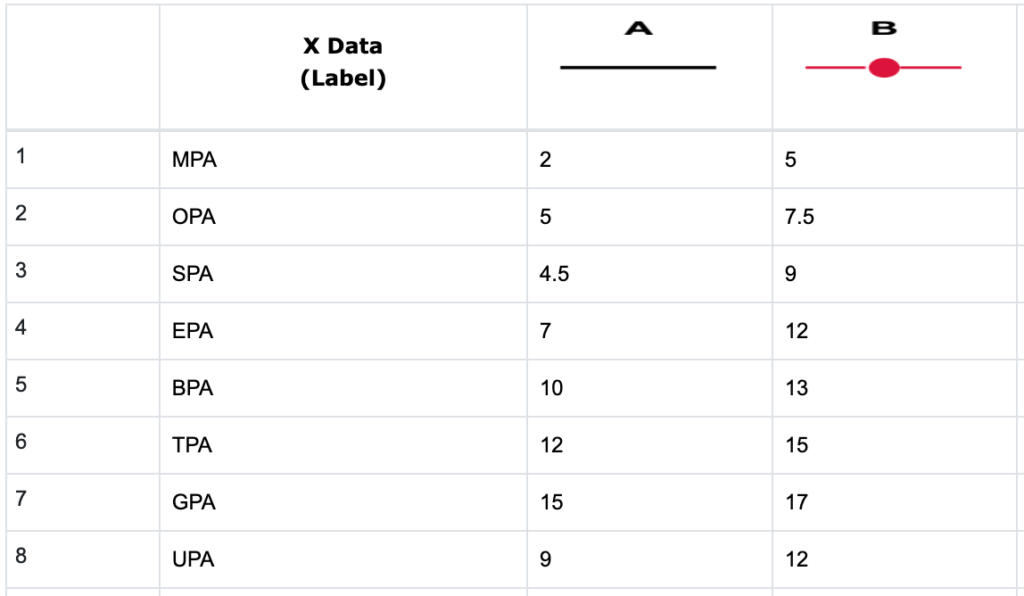Click the TPA label cell
The width and height of the screenshot is (1024, 596).
(192, 445)
